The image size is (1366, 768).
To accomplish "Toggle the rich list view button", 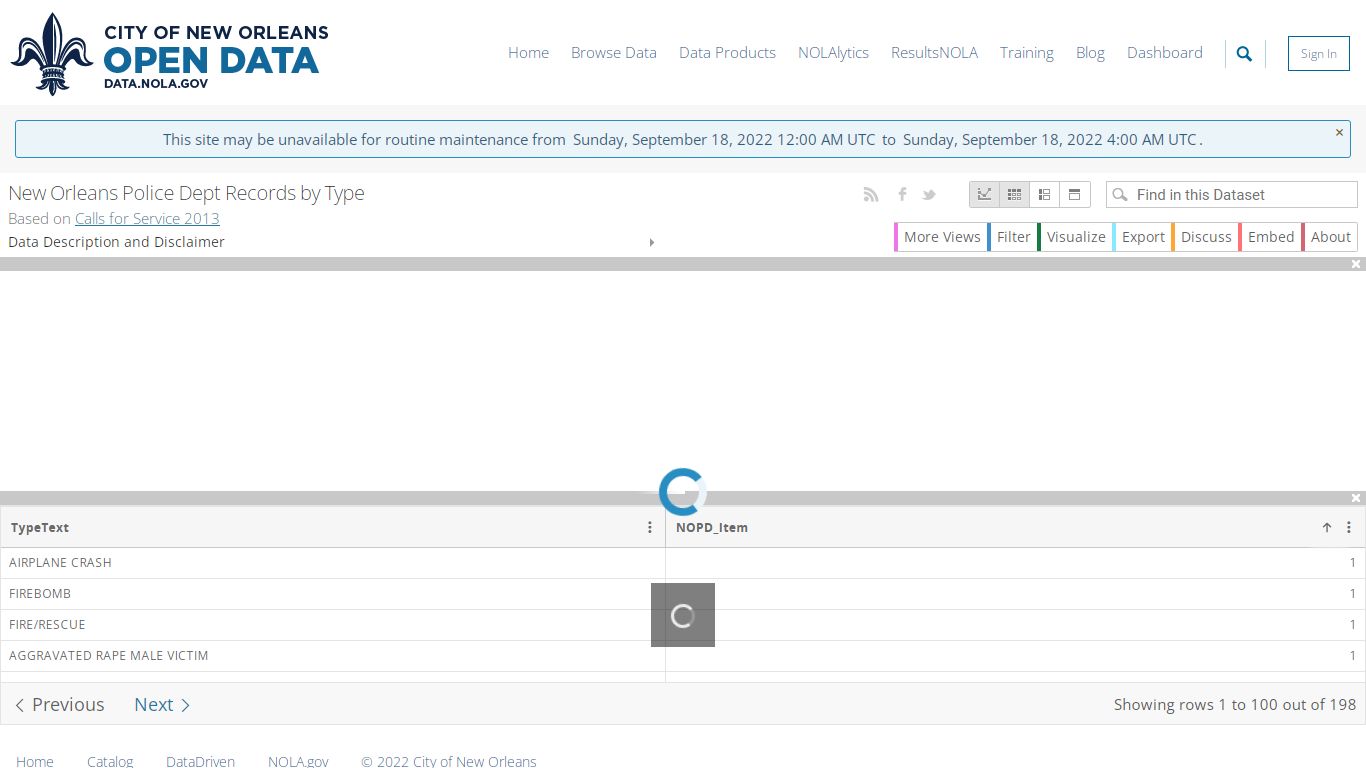I will coord(1045,194).
